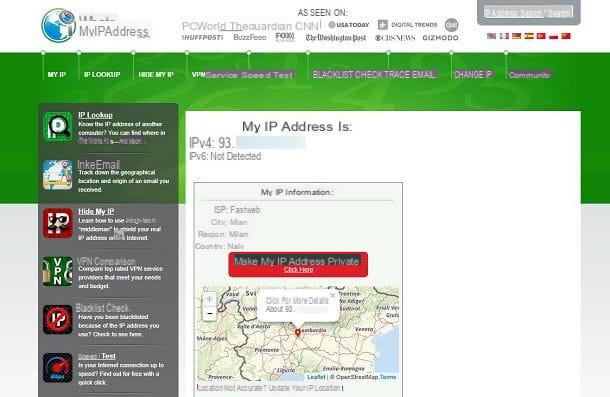The height and width of the screenshot is (397, 610).
Task: Open the Hide My IP heading link in the sidebar
Action: [x=96, y=211]
